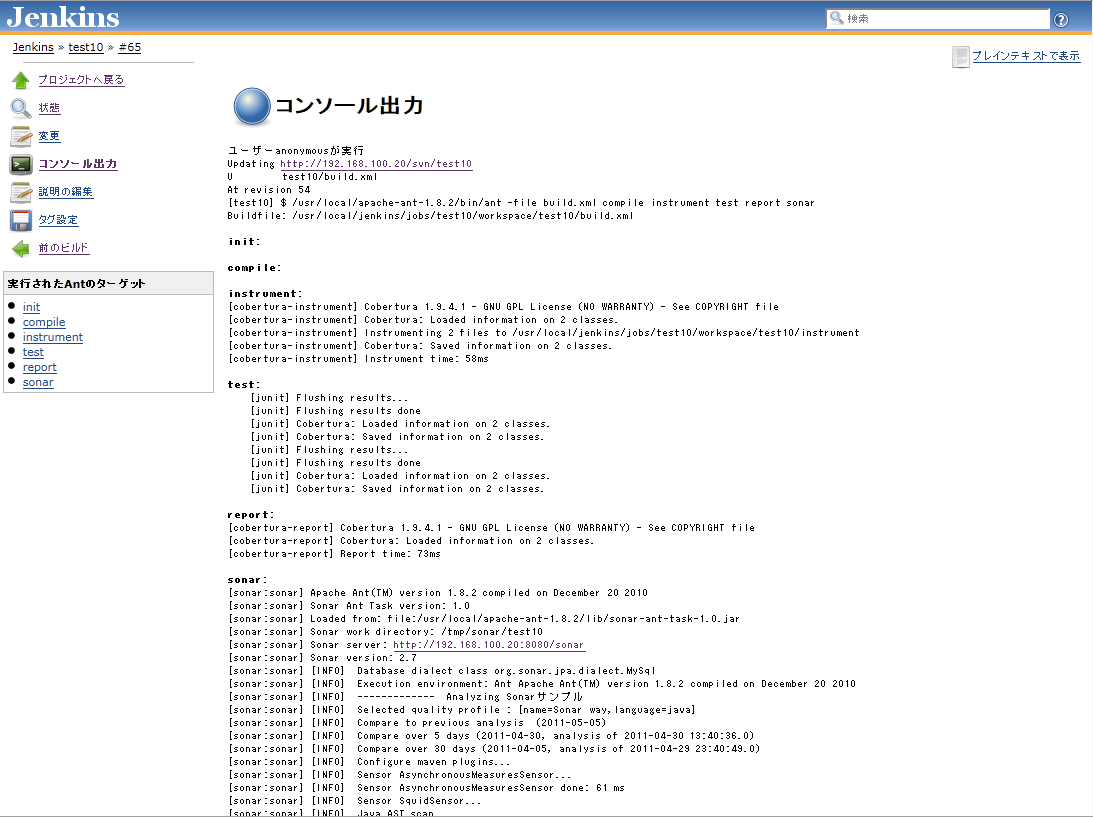This screenshot has height=818, width=1093.
Task: Click the green up-arrow back-to-project icon
Action: click(x=21, y=81)
